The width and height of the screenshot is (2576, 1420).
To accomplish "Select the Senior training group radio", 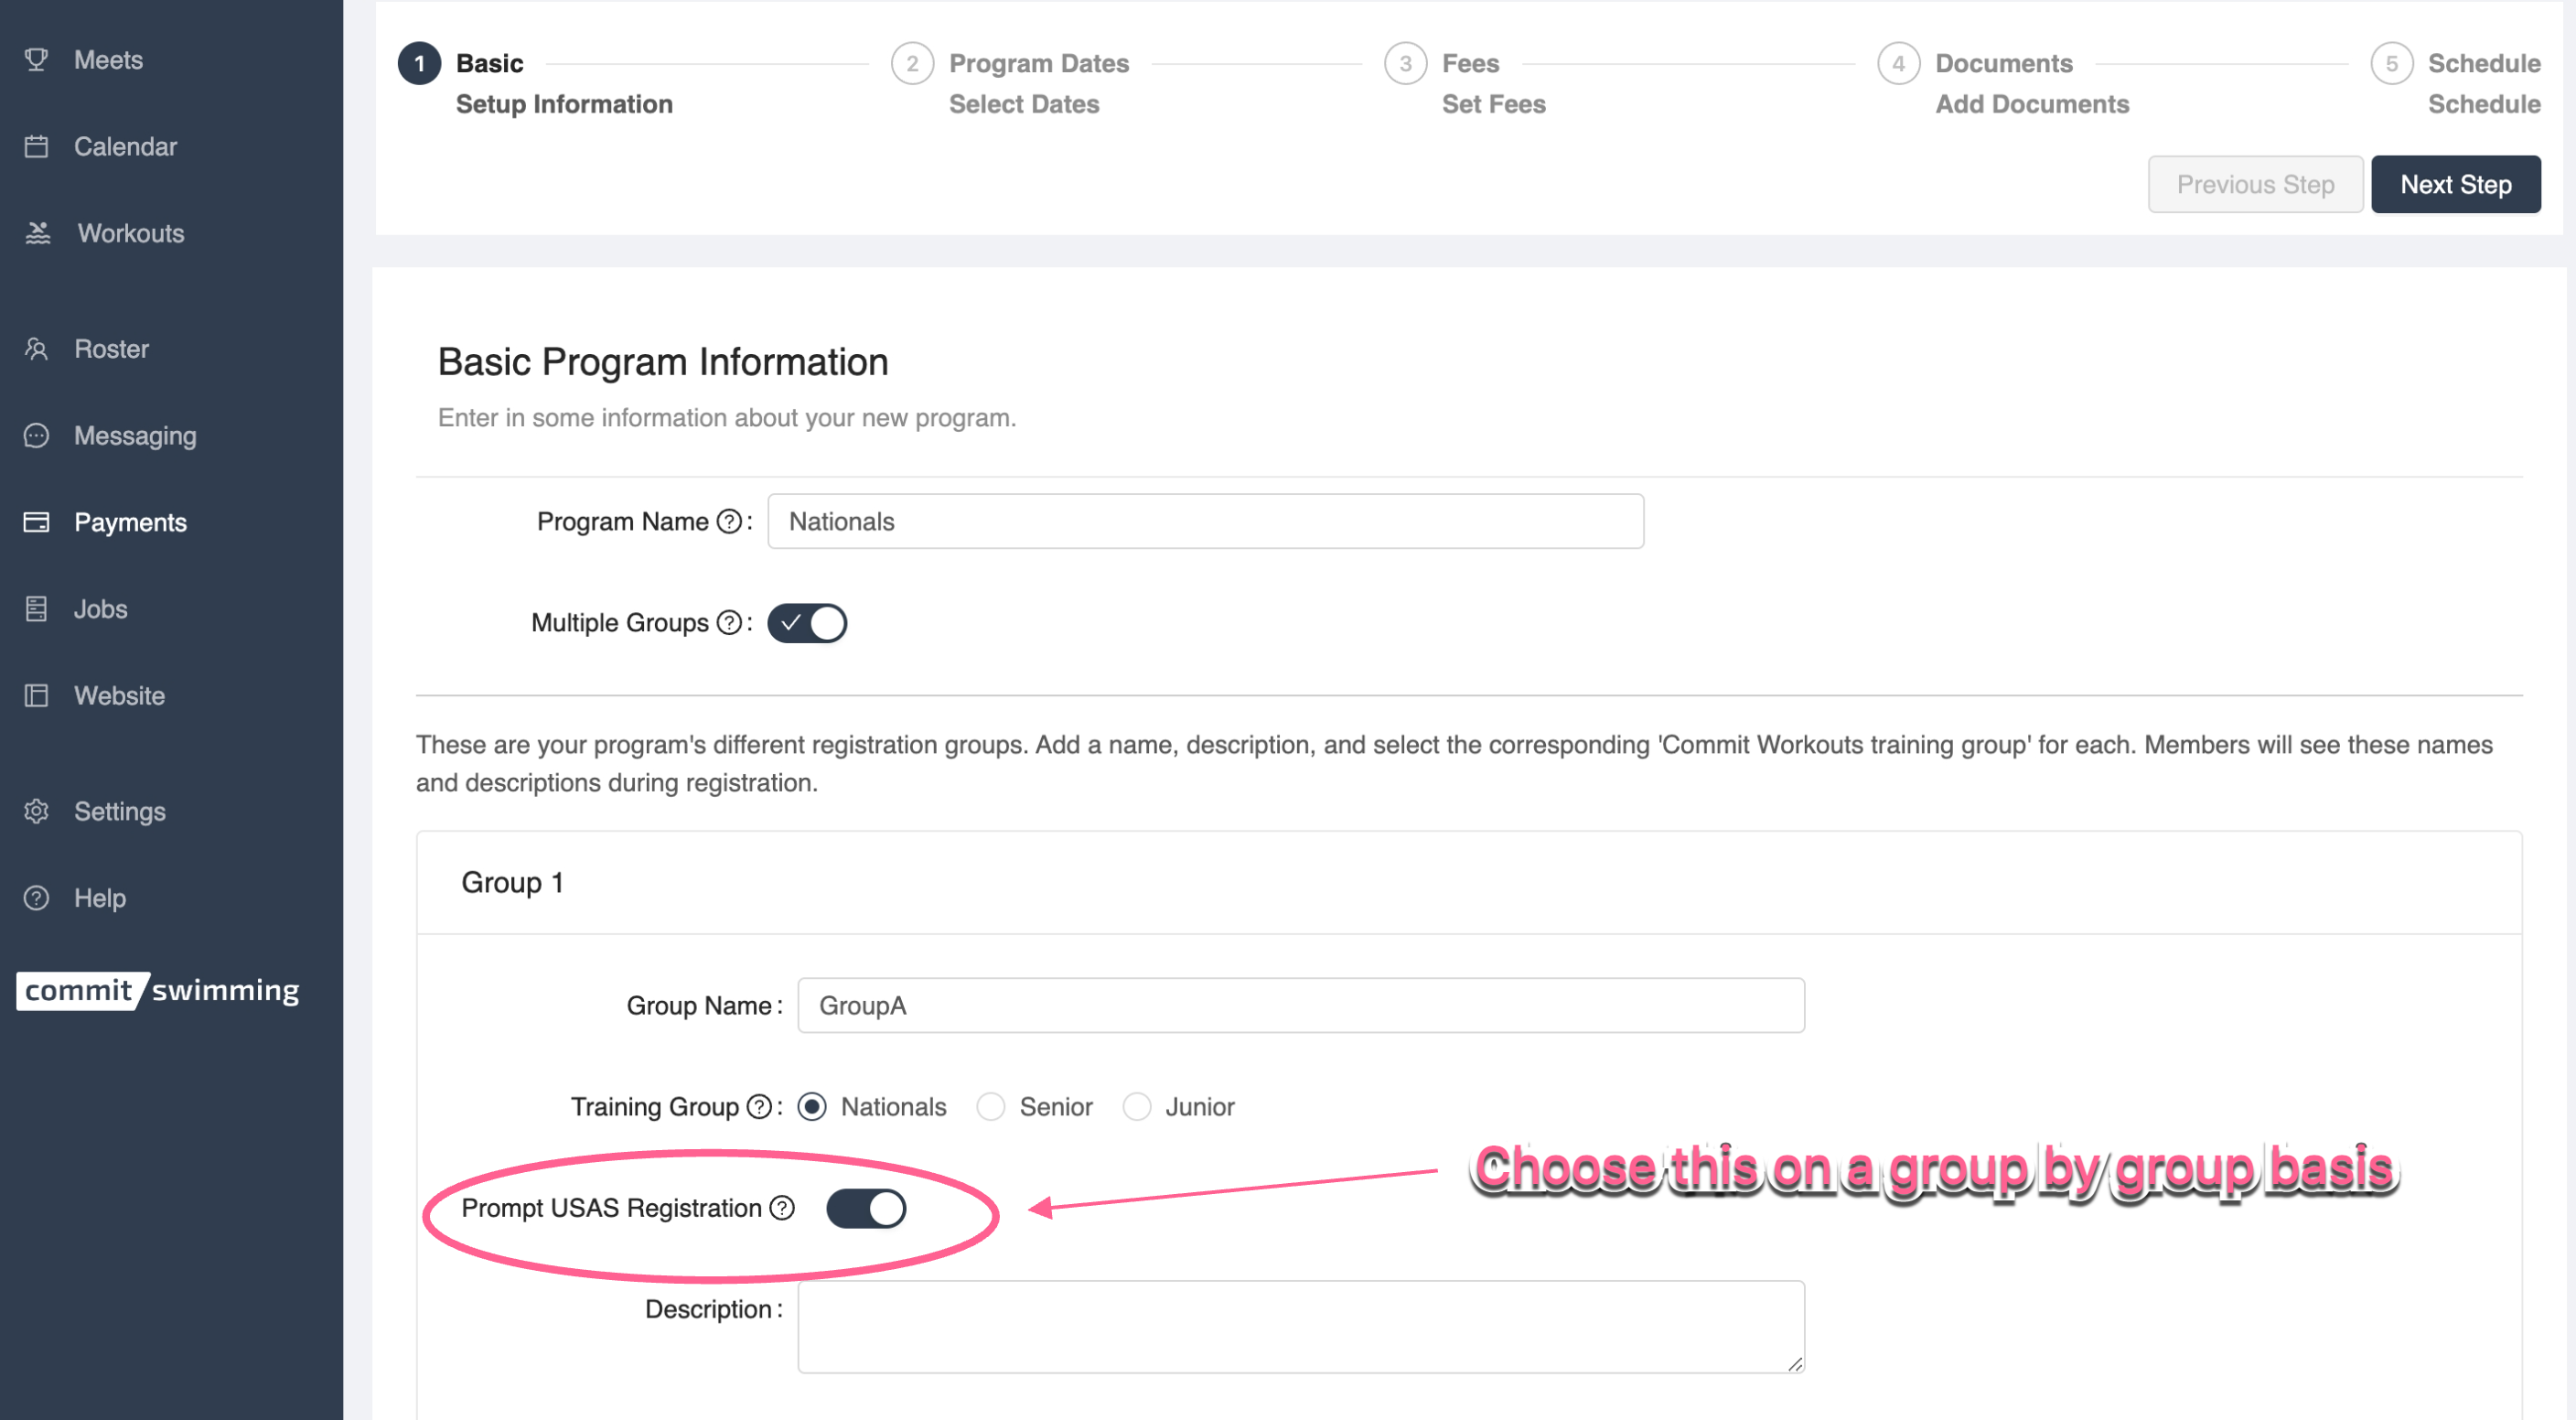I will [x=991, y=1107].
